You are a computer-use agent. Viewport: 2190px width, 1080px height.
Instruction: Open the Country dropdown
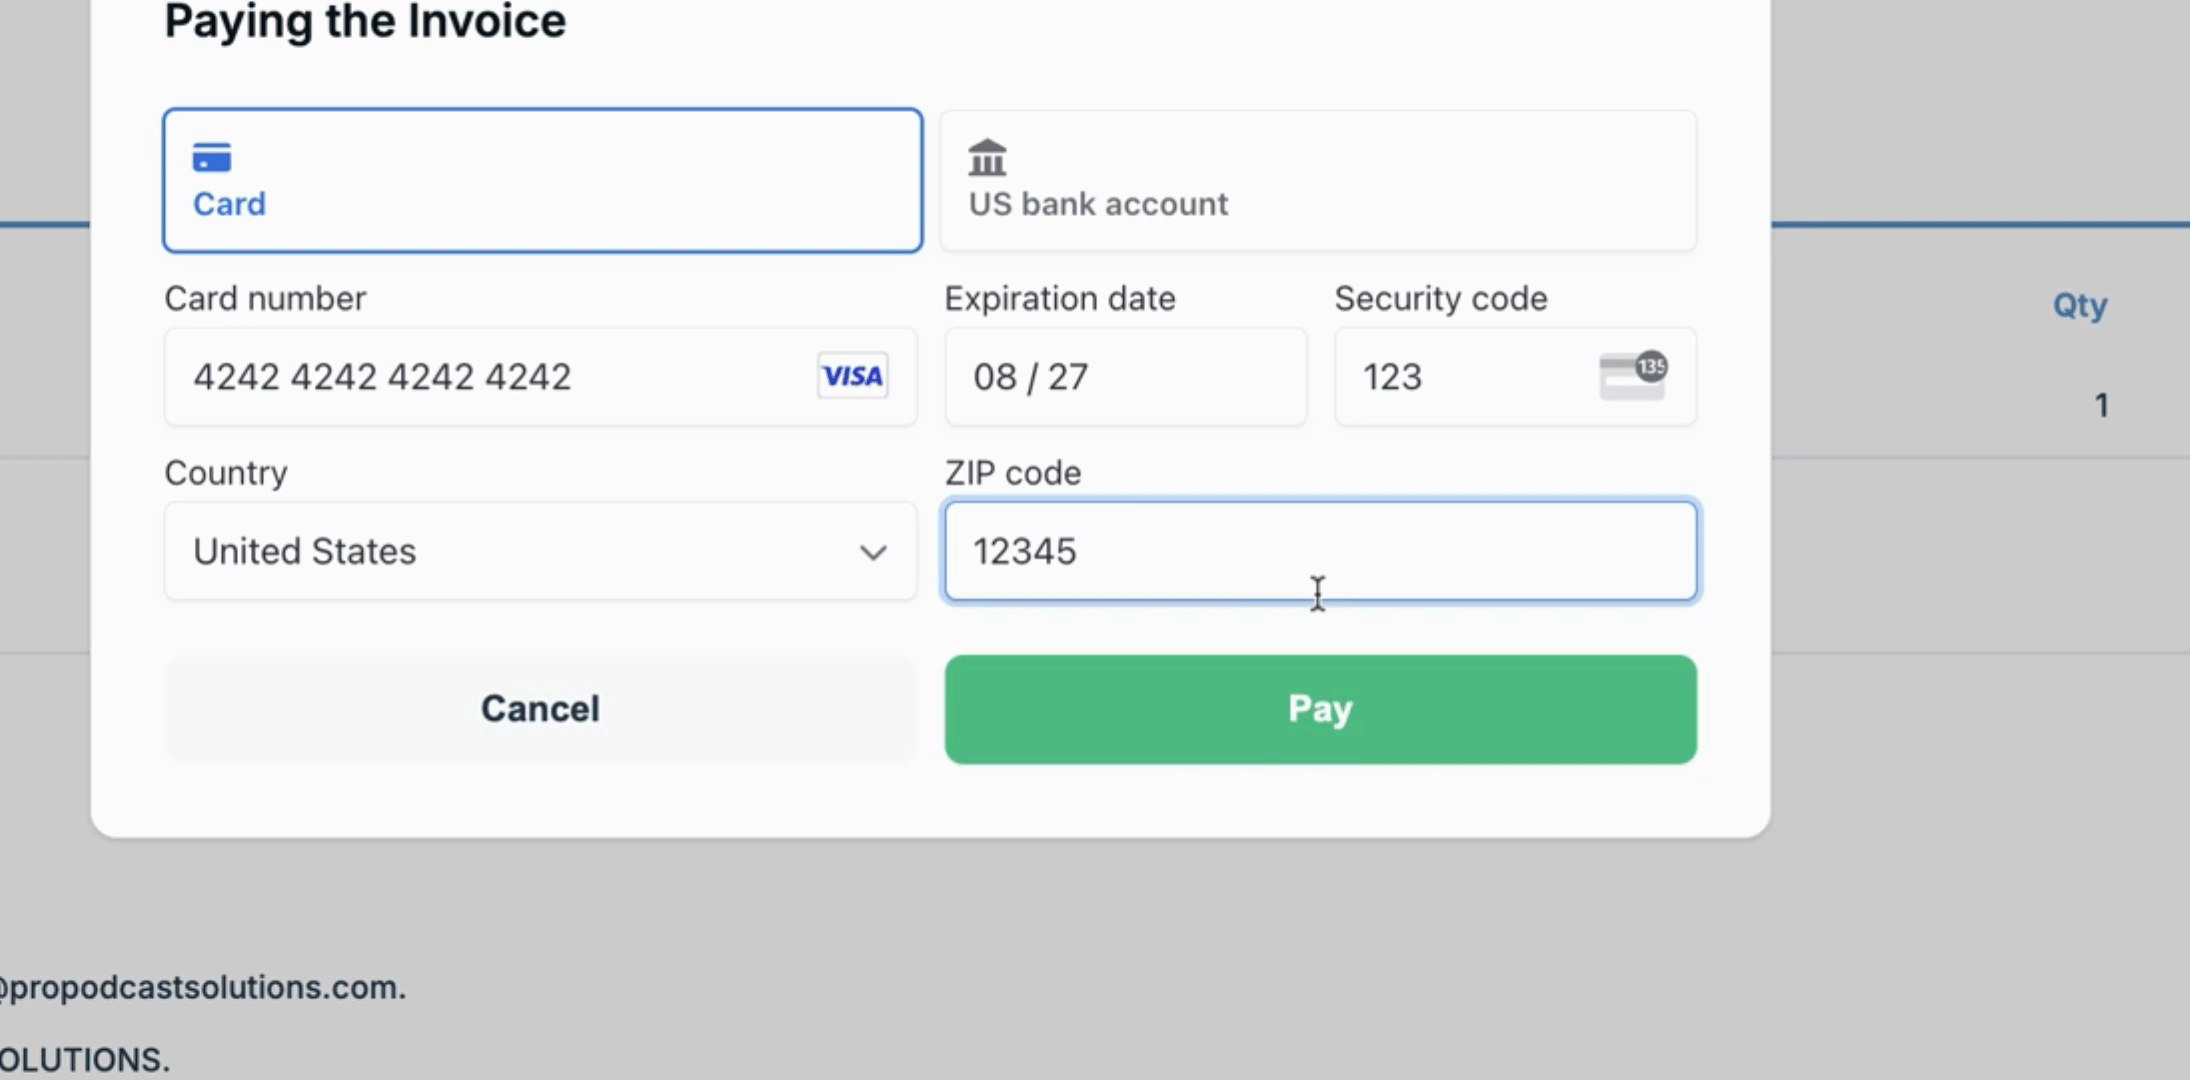(540, 551)
